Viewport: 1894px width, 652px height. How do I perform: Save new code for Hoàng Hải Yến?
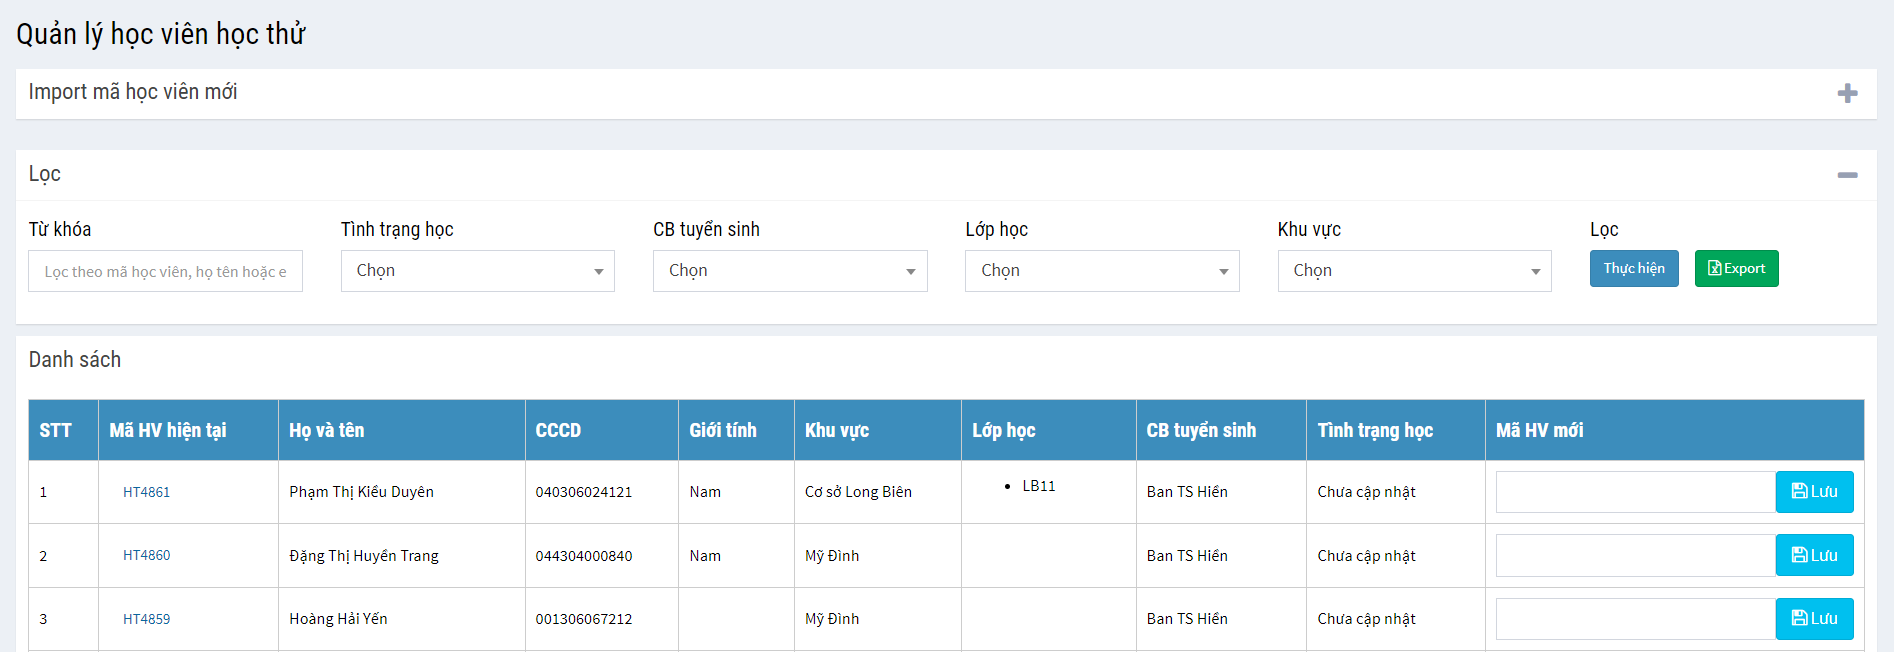pos(1813,619)
